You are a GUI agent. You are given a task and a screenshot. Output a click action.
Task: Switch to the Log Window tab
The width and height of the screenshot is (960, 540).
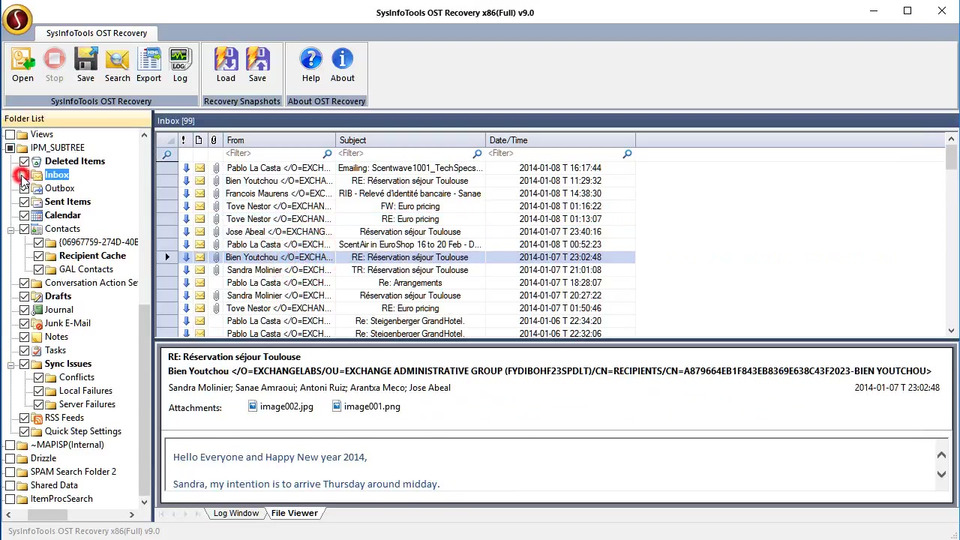pyautogui.click(x=236, y=513)
